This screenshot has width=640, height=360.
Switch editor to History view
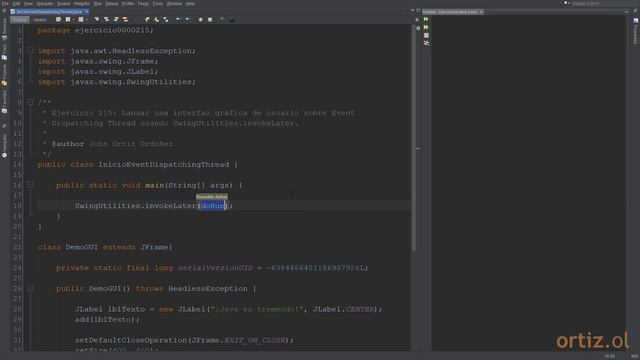40,20
